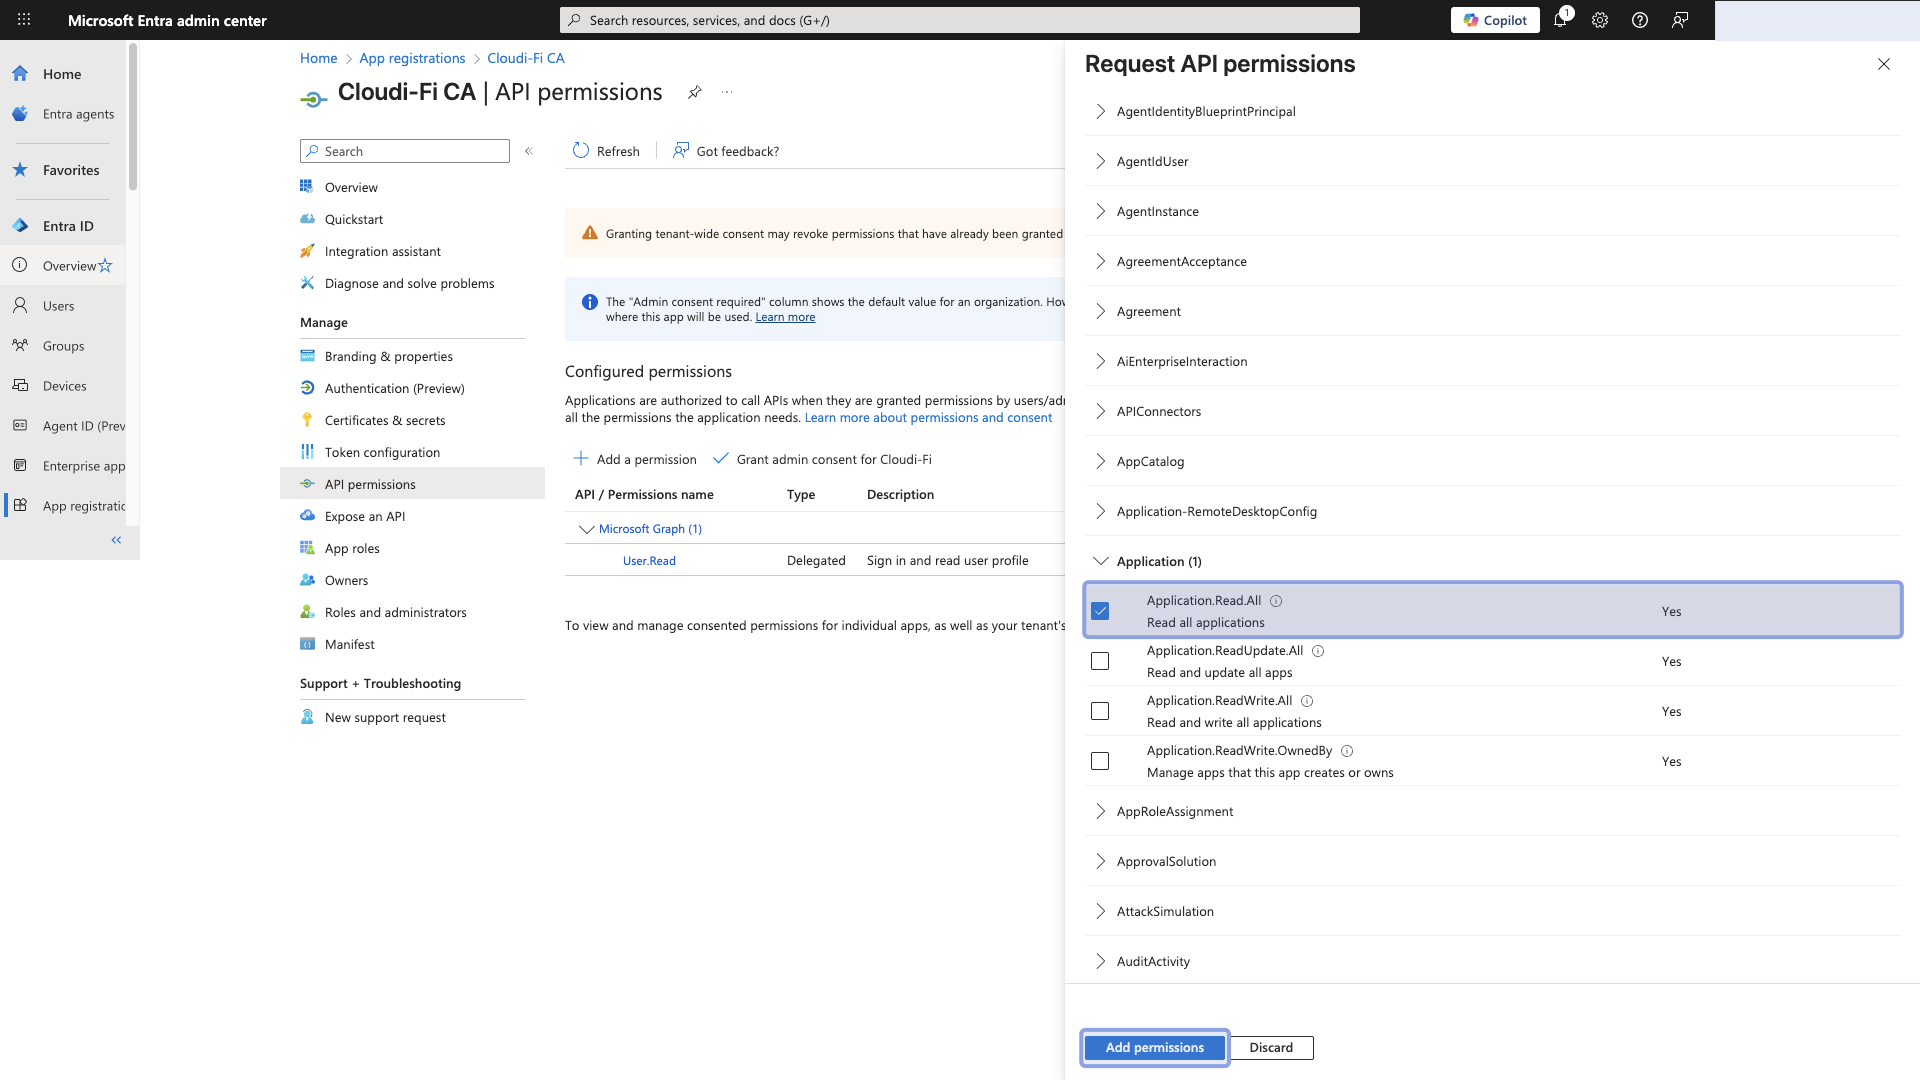Uncheck the Application.Read.All permission
The width and height of the screenshot is (1920, 1080).
(x=1100, y=610)
